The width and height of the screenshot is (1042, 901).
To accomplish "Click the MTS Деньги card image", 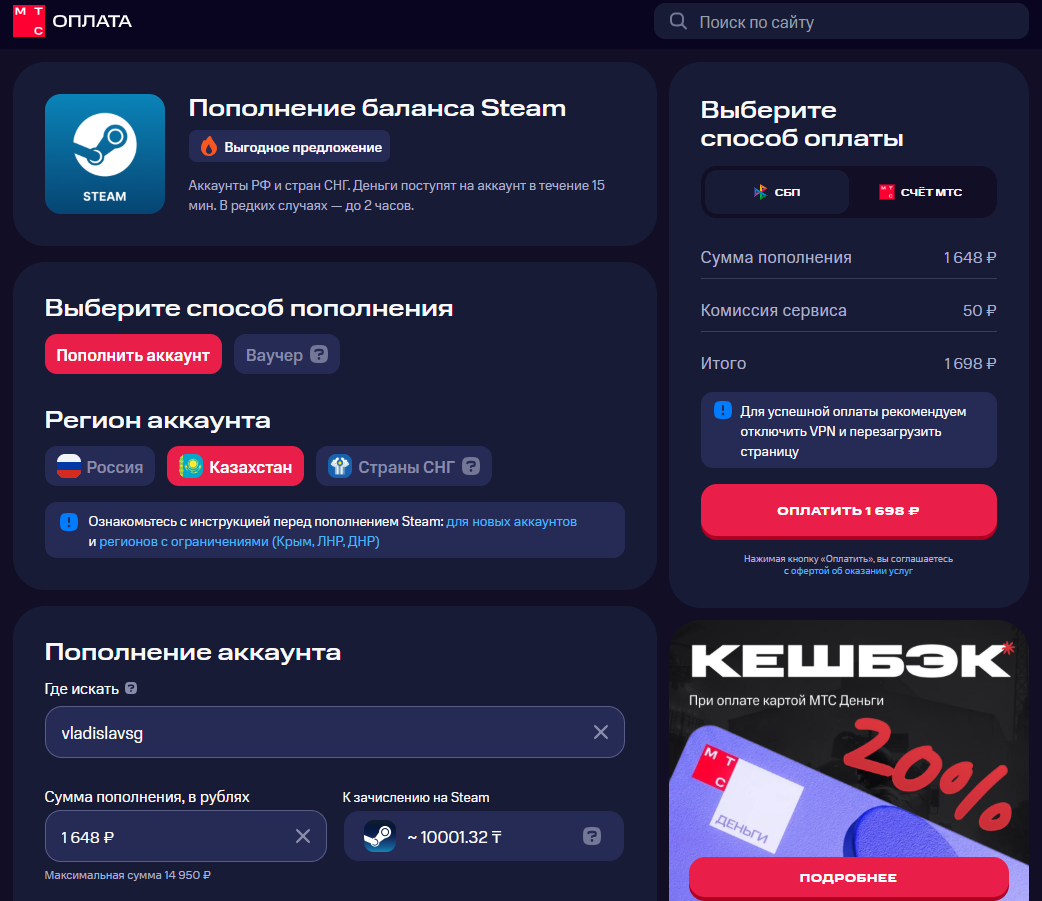I will pyautogui.click(x=849, y=791).
